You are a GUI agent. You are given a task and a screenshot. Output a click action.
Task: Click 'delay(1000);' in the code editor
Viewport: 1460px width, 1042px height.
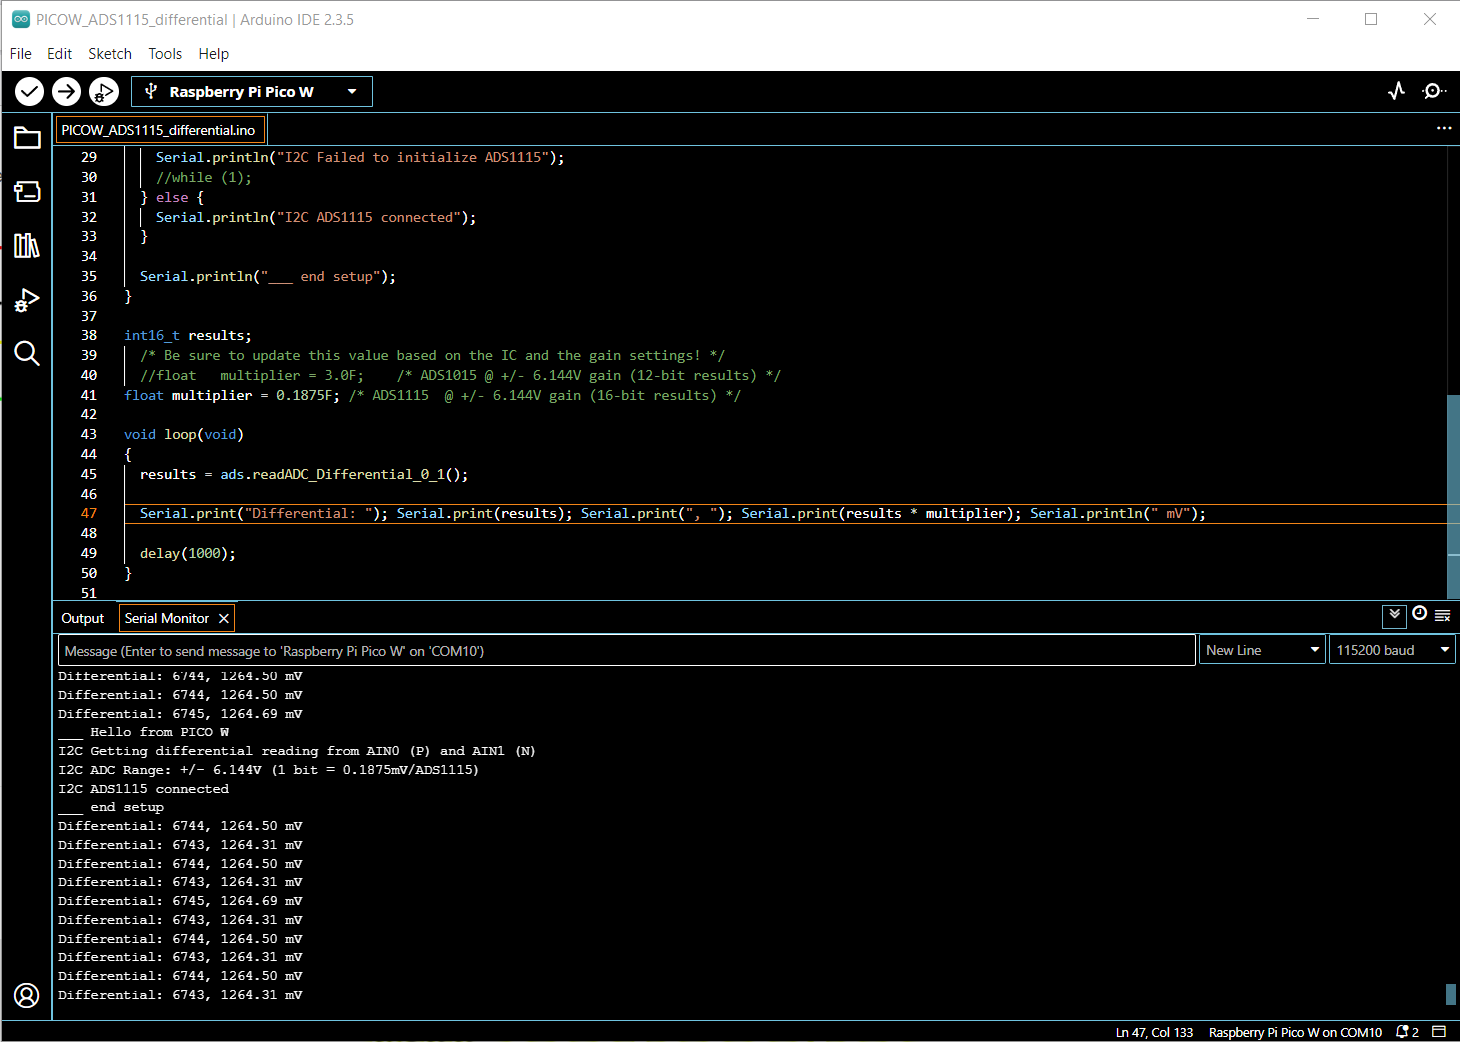coord(188,553)
